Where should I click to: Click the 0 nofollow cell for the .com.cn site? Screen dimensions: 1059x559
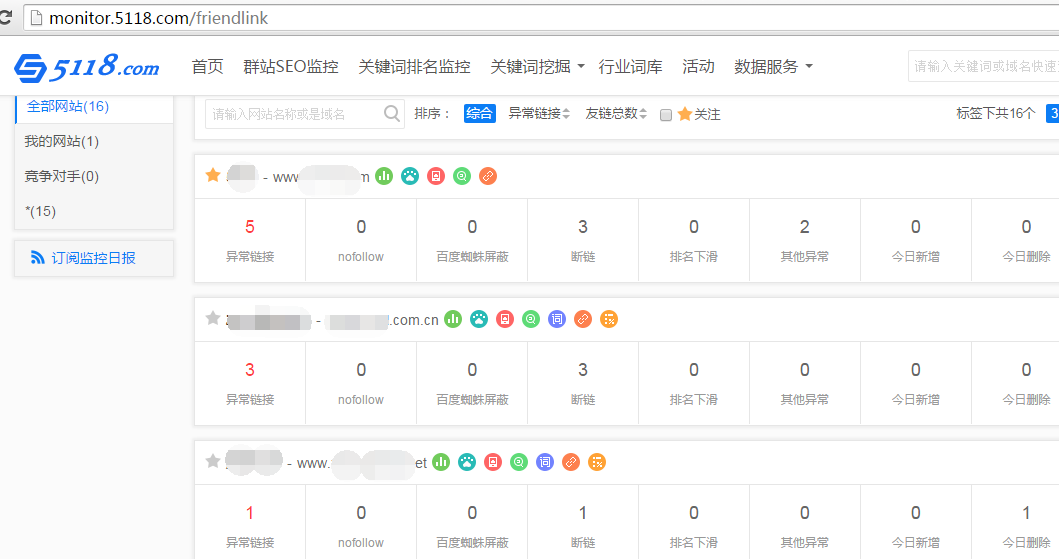pyautogui.click(x=361, y=383)
